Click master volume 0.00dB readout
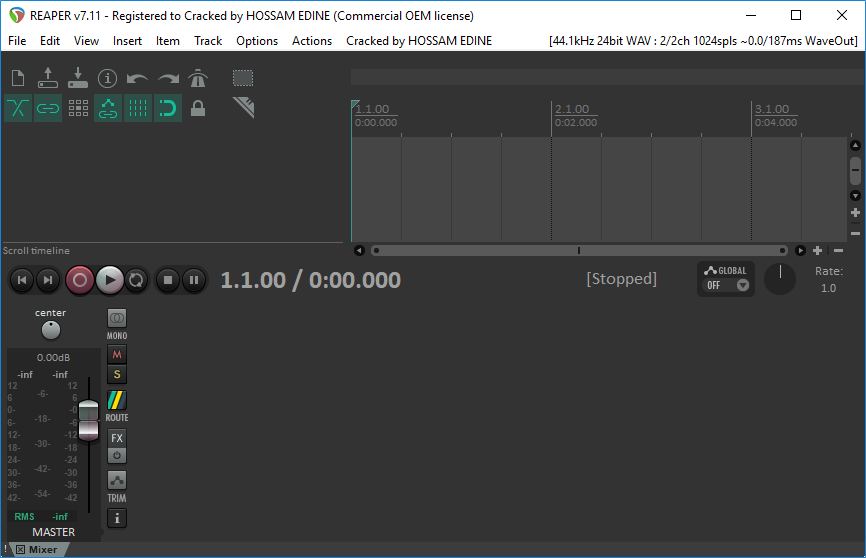 (x=54, y=357)
